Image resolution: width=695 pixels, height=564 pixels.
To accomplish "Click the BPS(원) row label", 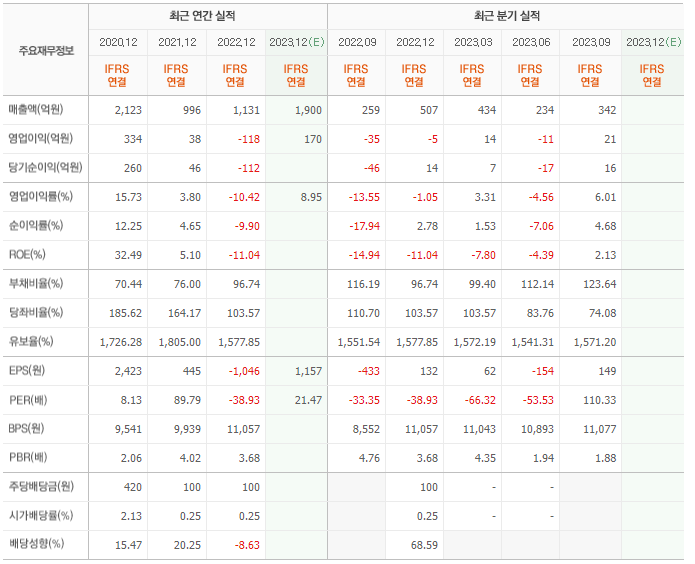I will 26,429.
